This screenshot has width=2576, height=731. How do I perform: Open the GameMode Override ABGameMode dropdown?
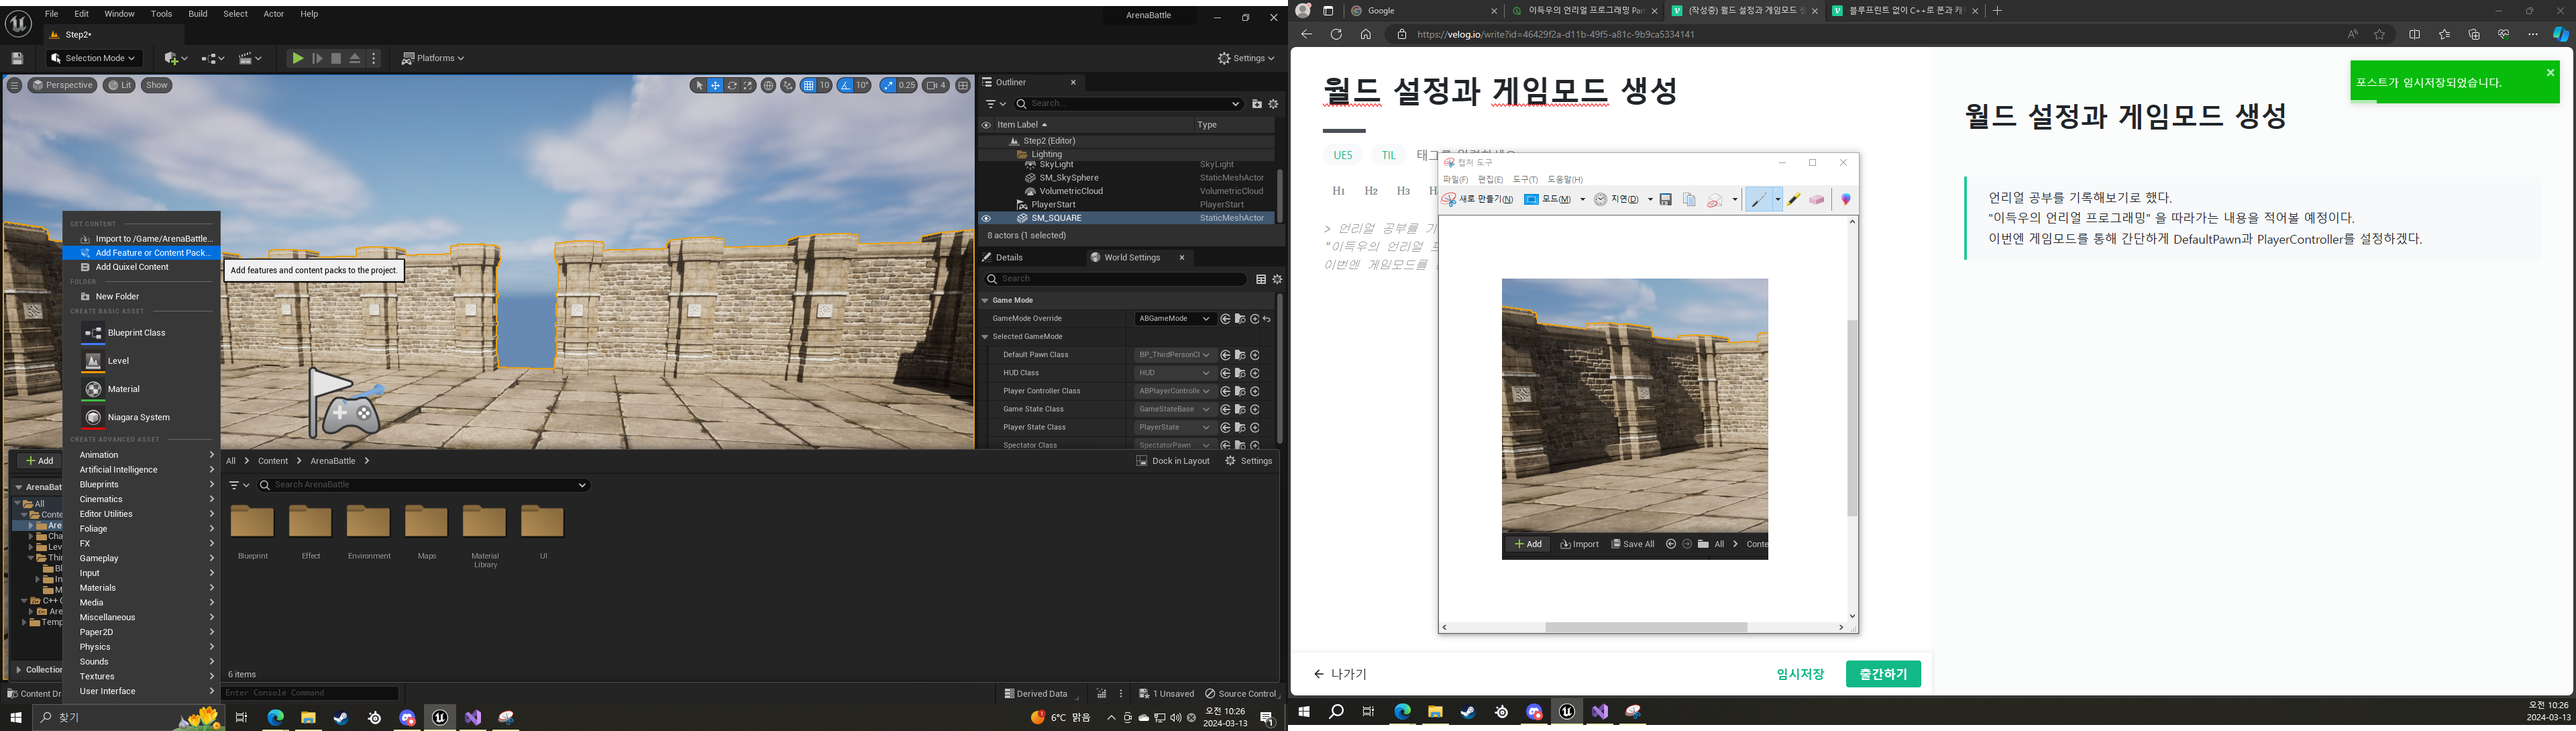coord(1175,319)
